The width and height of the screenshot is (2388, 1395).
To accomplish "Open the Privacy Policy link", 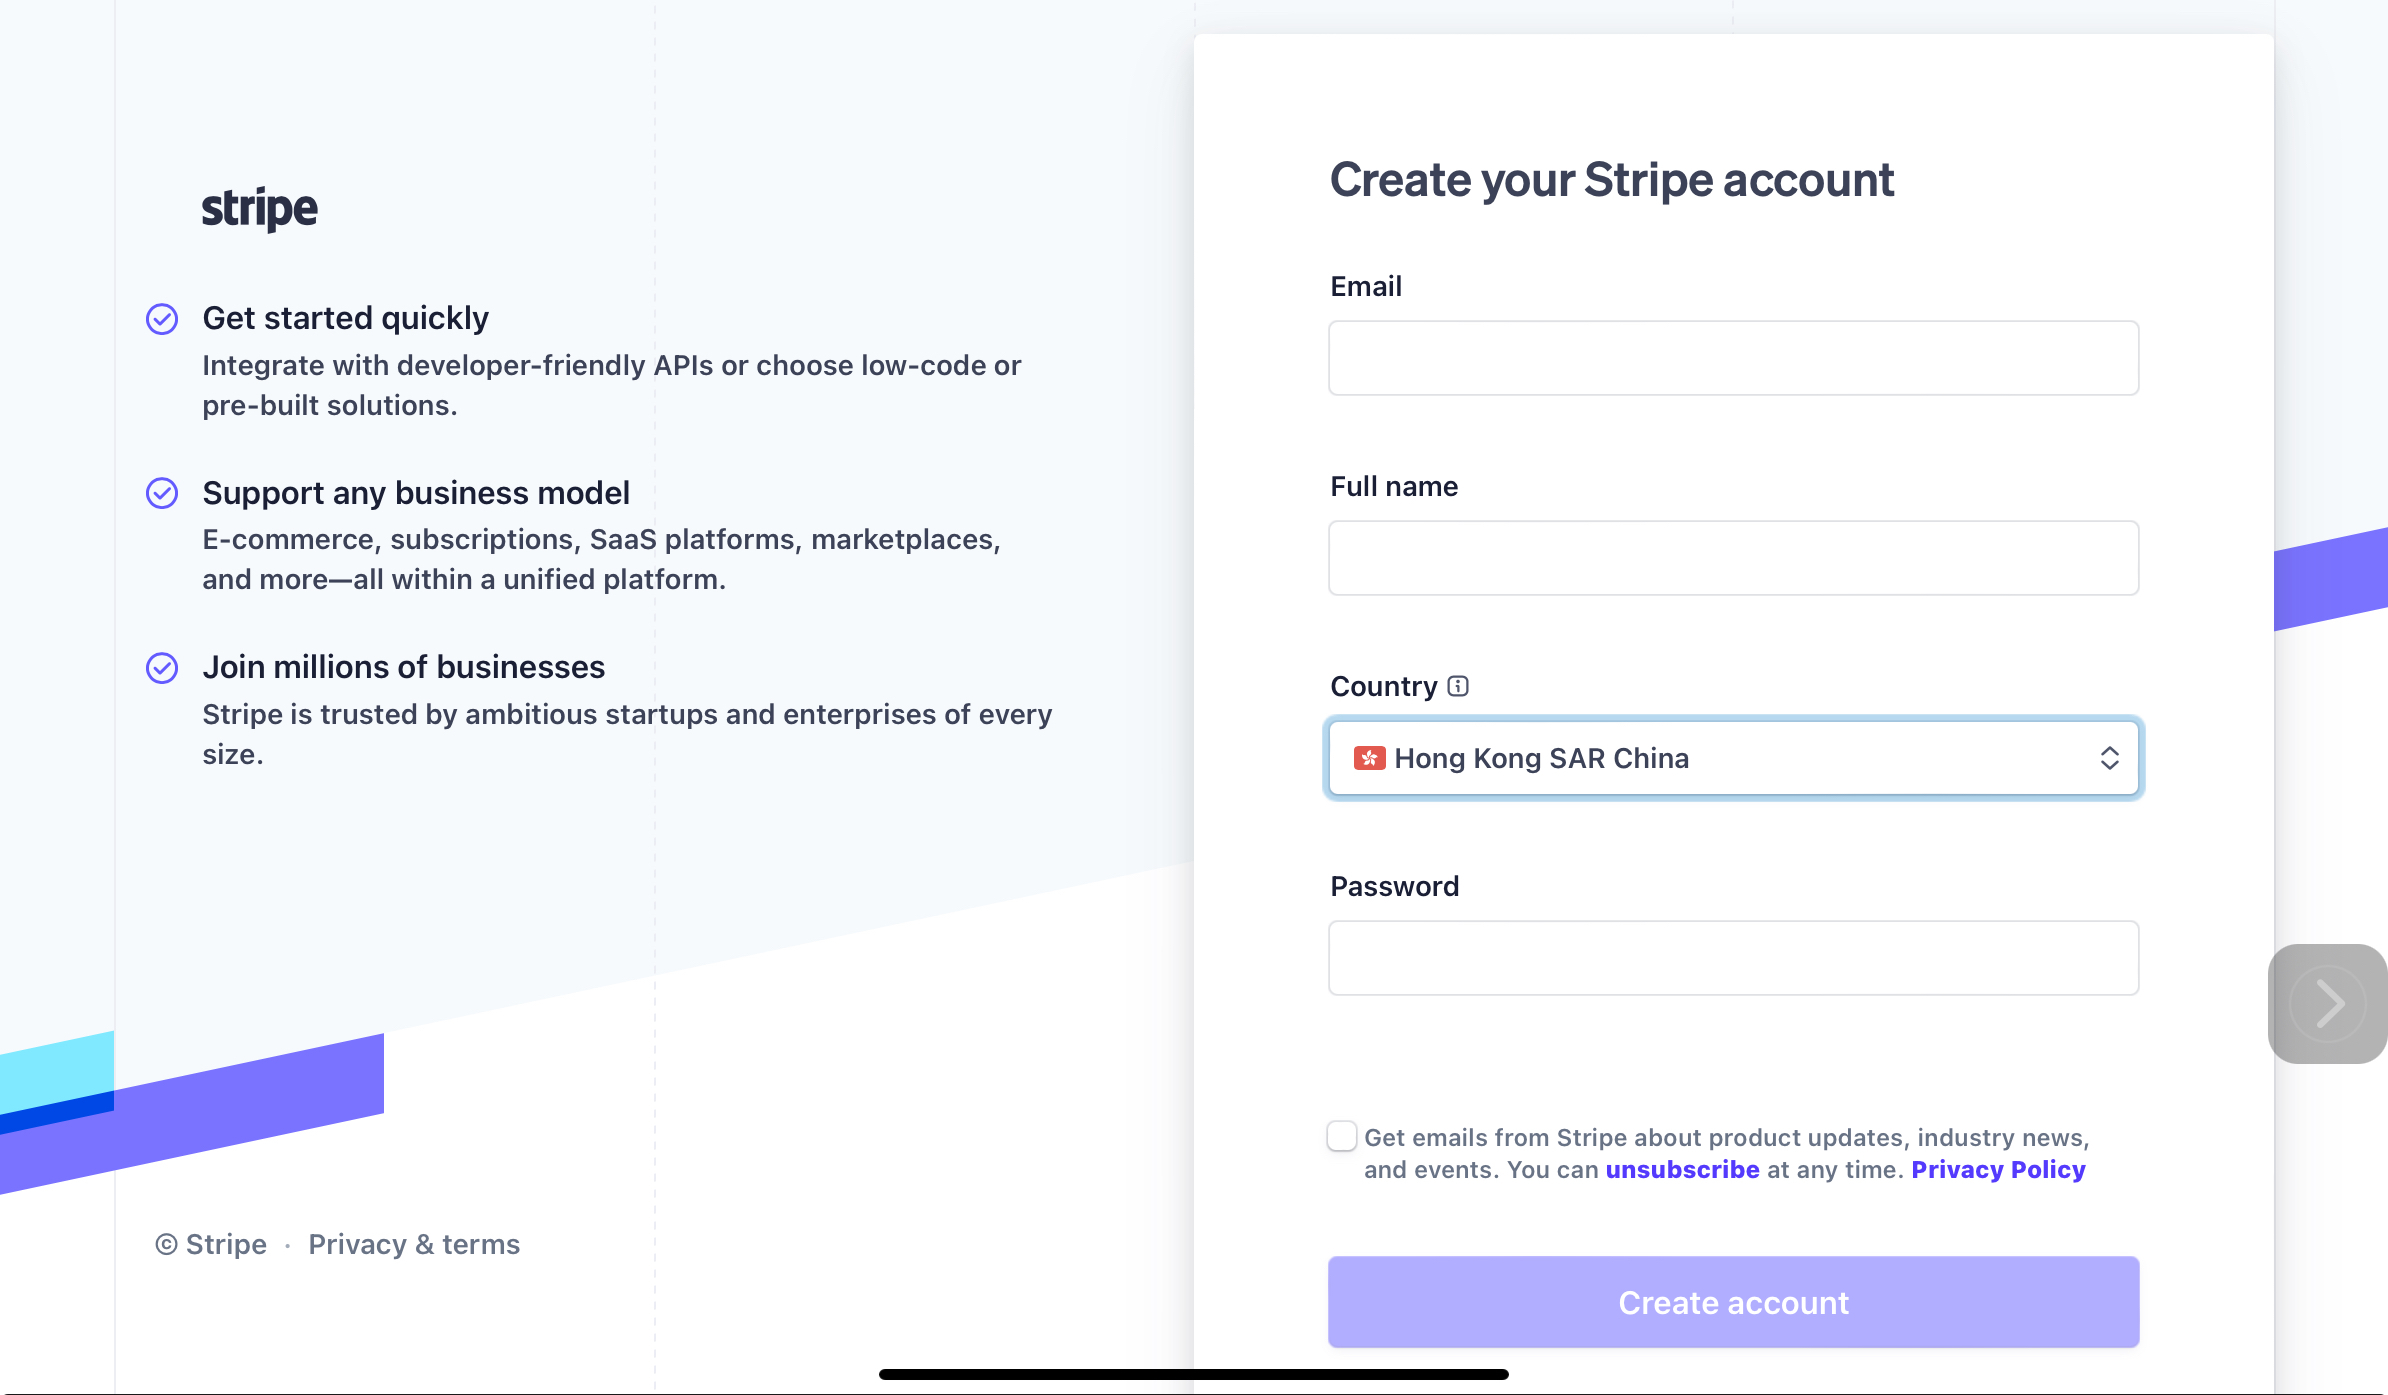I will pos(1998,1170).
